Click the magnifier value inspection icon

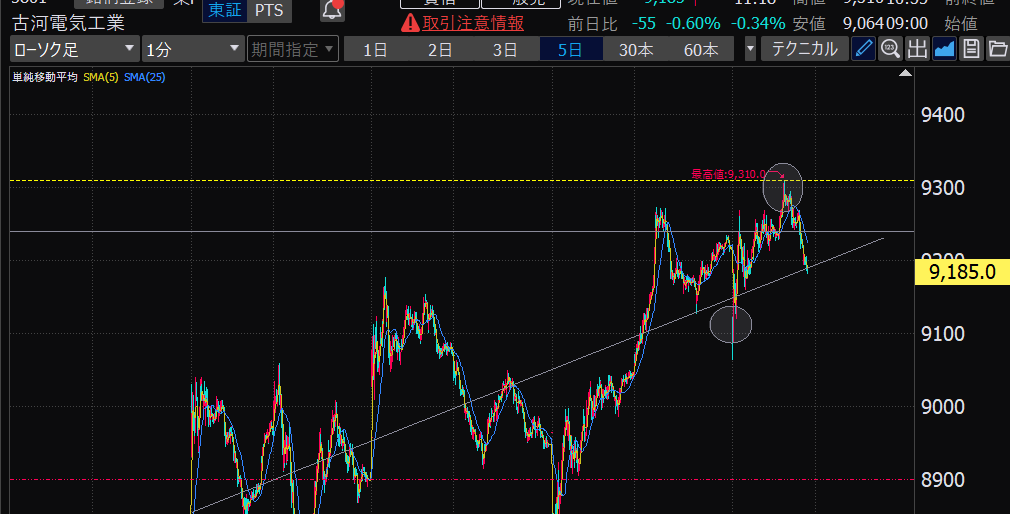[x=891, y=49]
